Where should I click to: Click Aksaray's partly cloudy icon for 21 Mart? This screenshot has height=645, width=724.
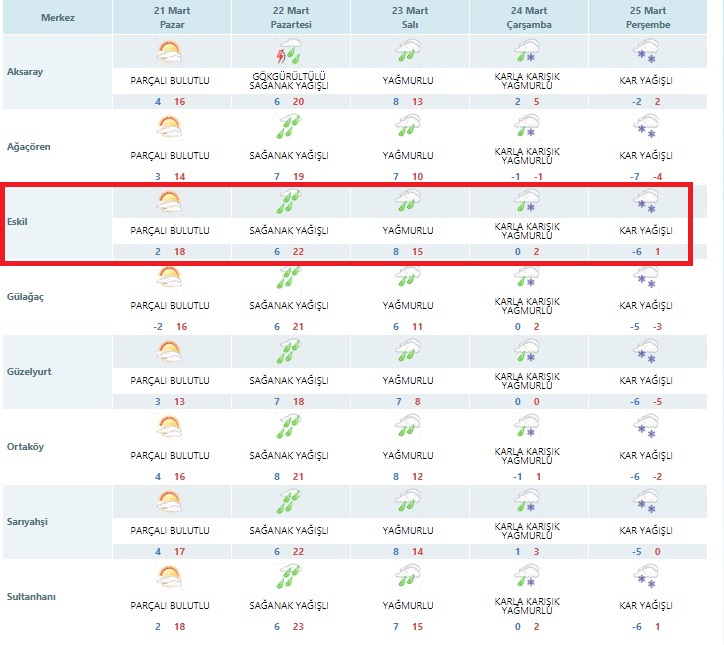pos(169,52)
